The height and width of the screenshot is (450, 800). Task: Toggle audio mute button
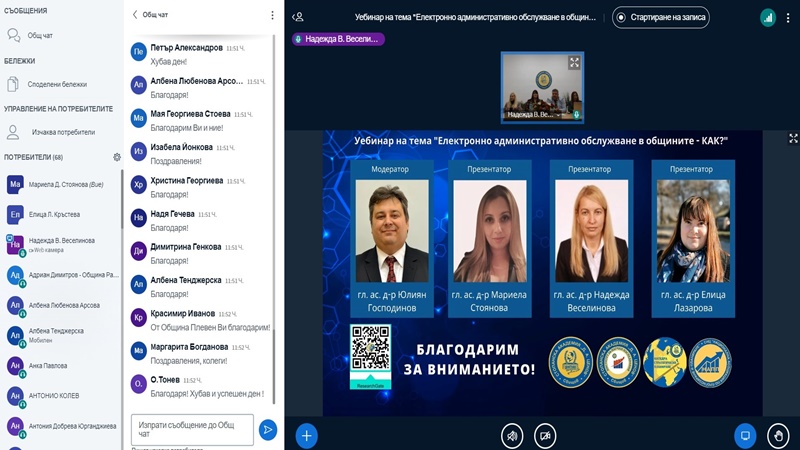tap(512, 436)
